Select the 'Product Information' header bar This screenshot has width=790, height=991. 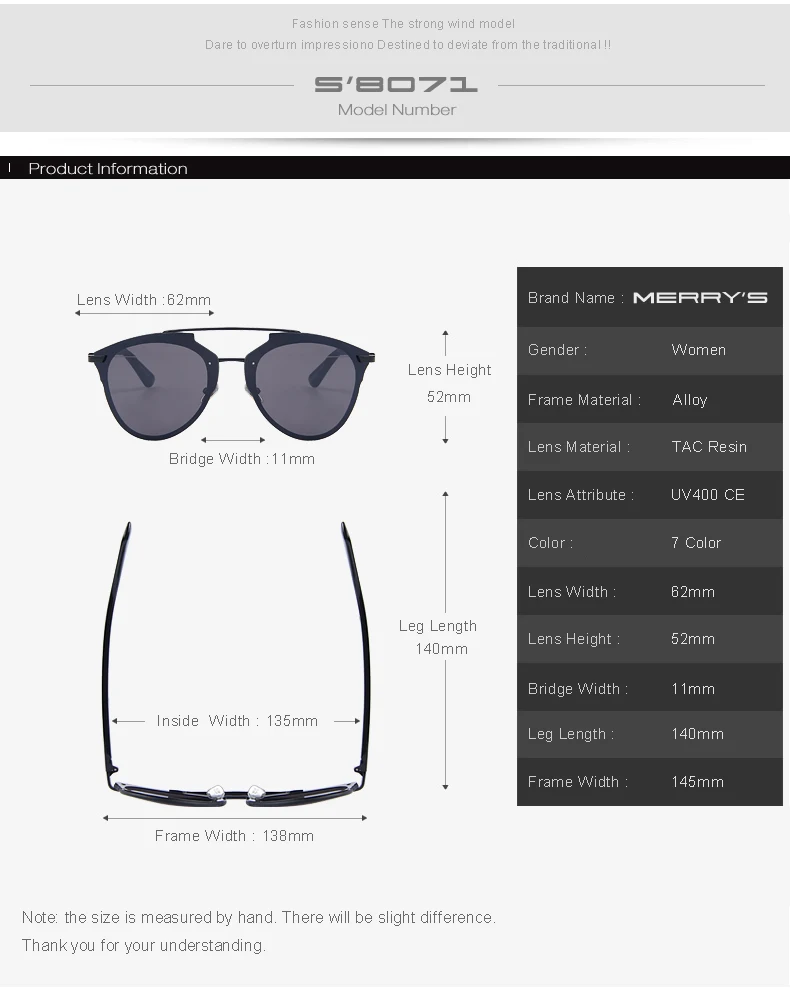pyautogui.click(x=395, y=168)
